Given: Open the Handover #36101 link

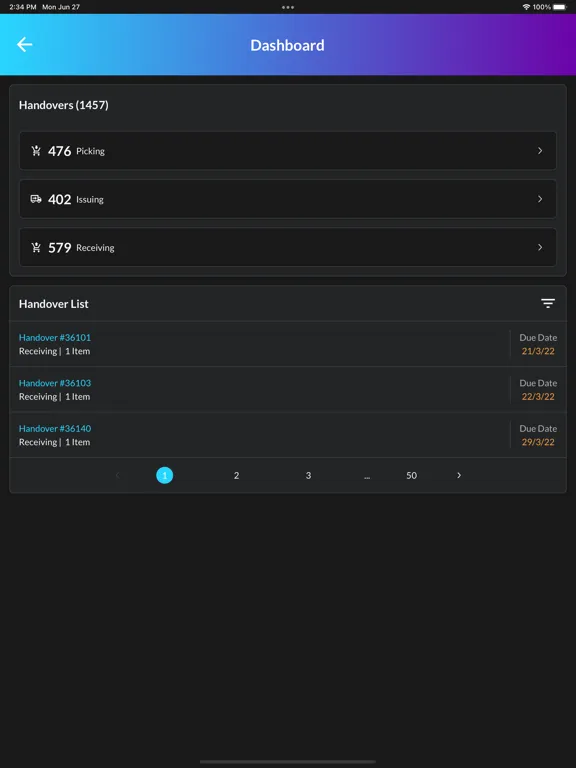Looking at the screenshot, I should 55,337.
